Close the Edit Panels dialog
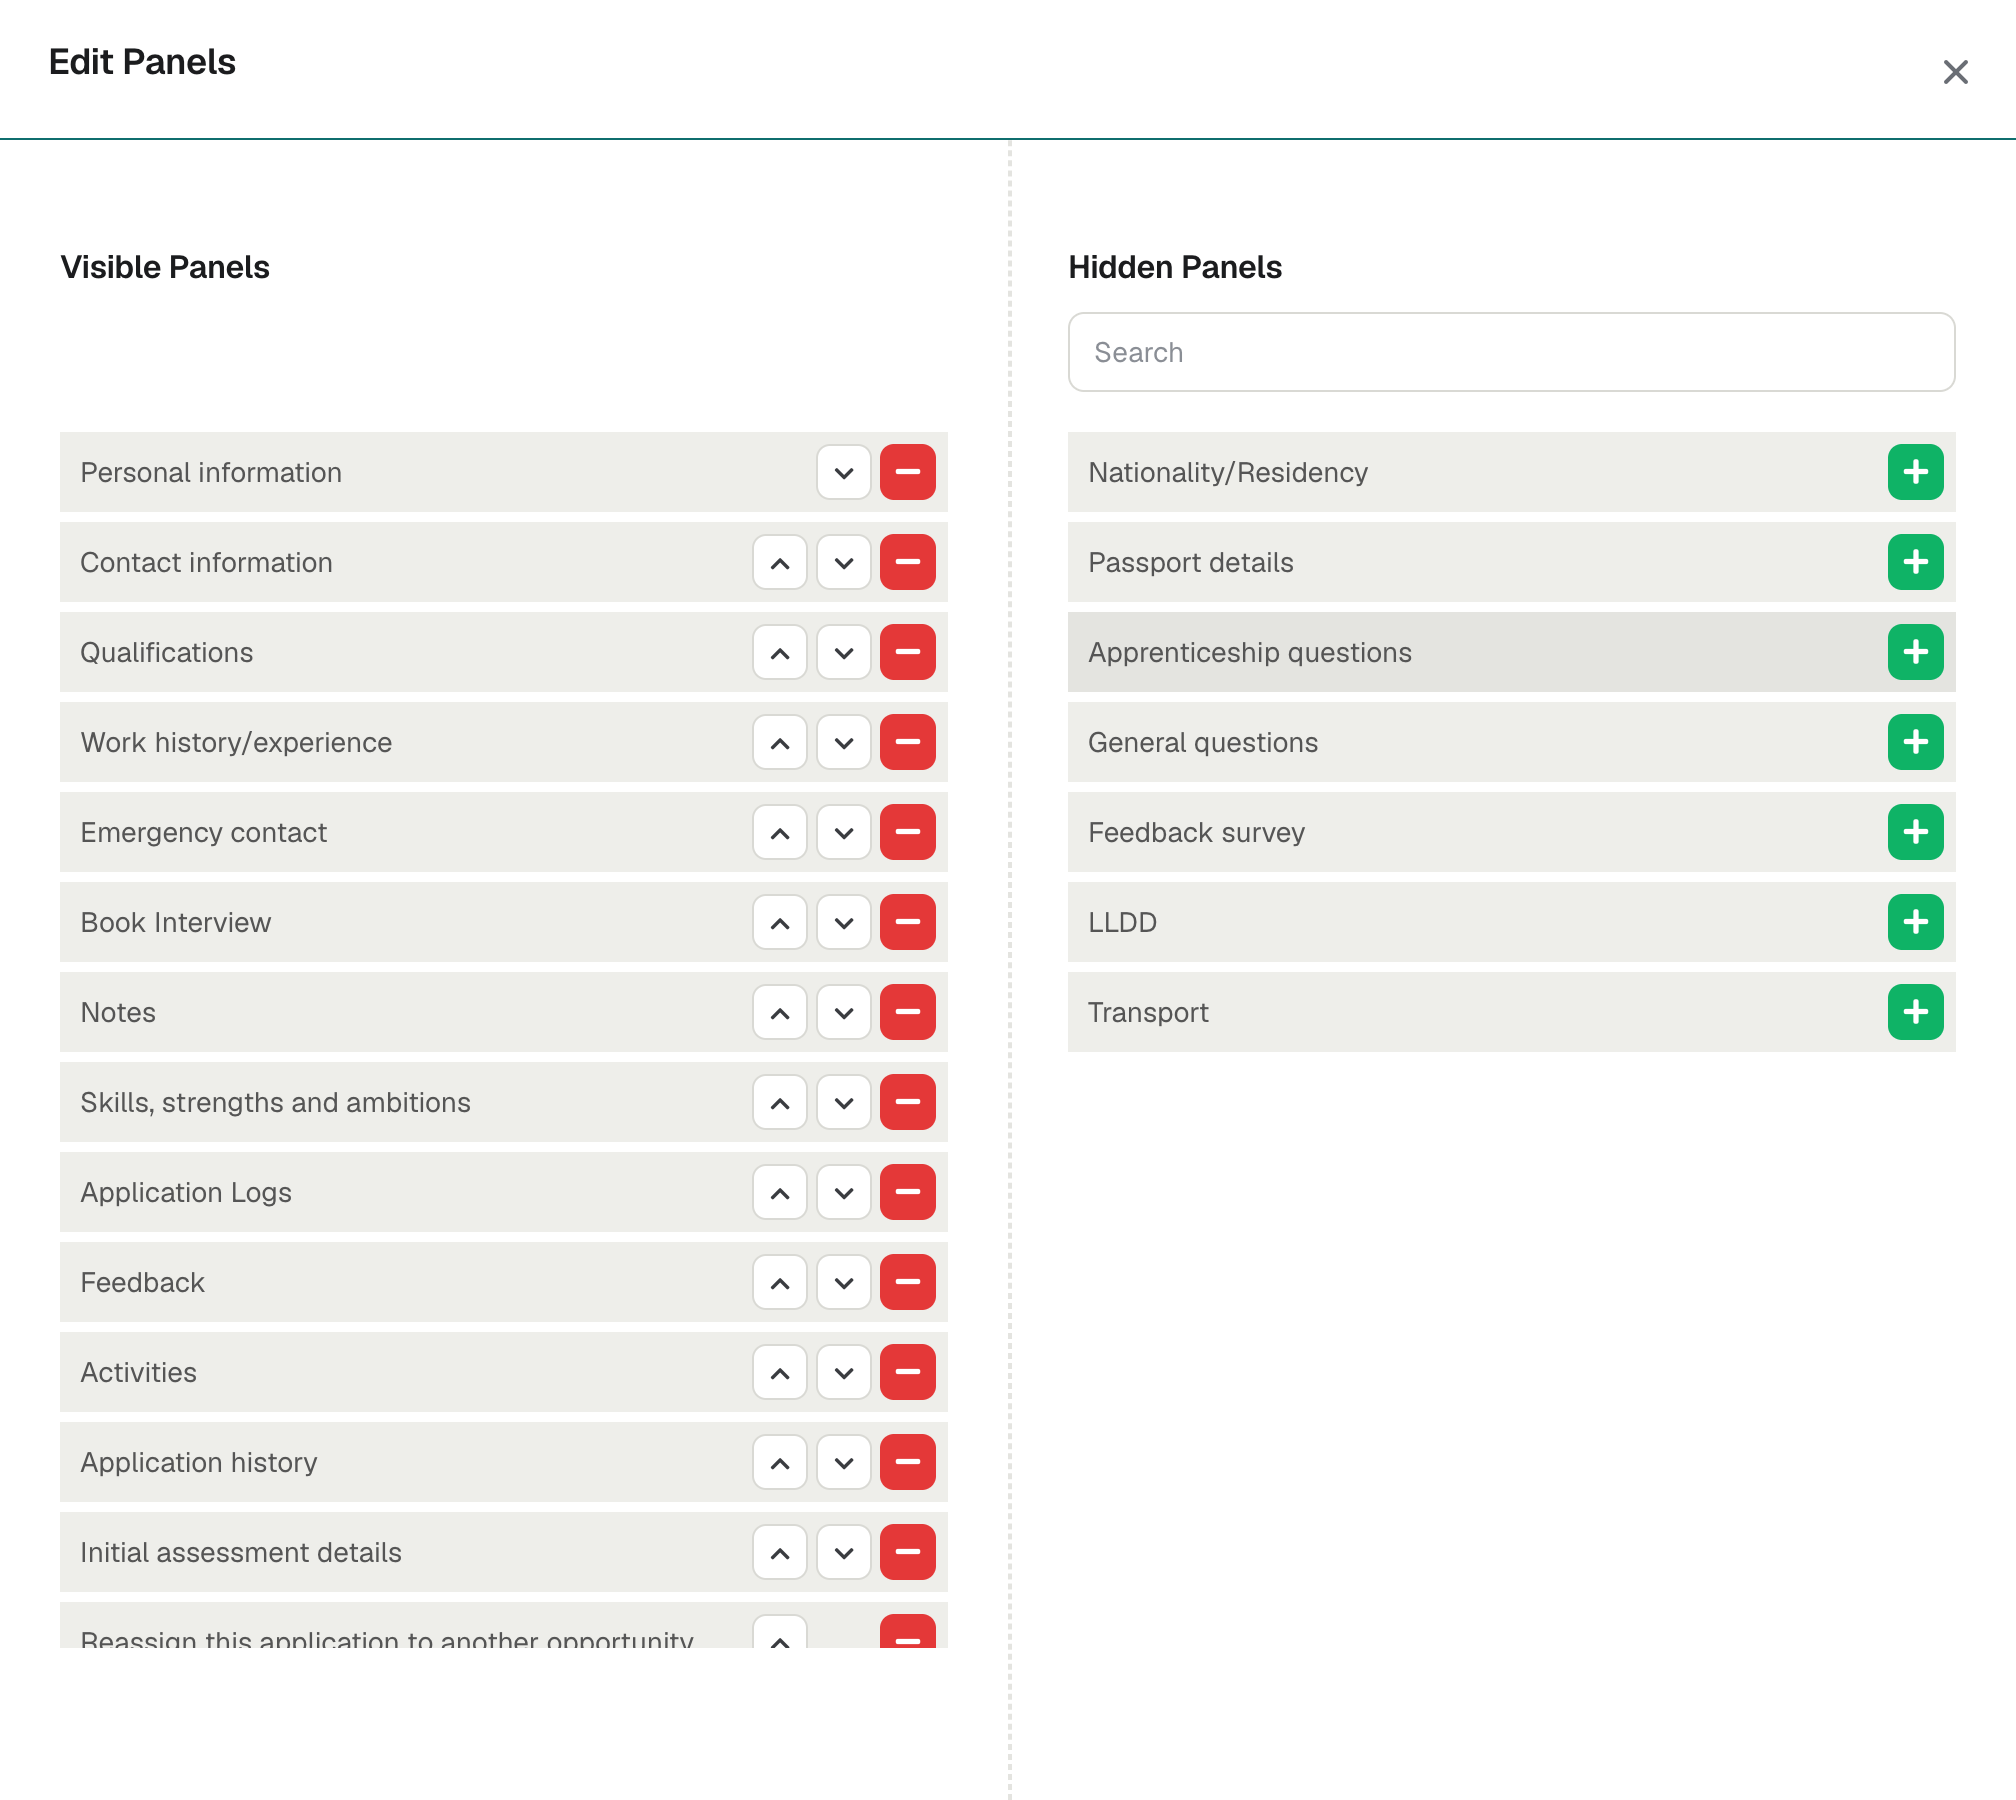Screen dimensions: 2016x1800 click(1956, 72)
